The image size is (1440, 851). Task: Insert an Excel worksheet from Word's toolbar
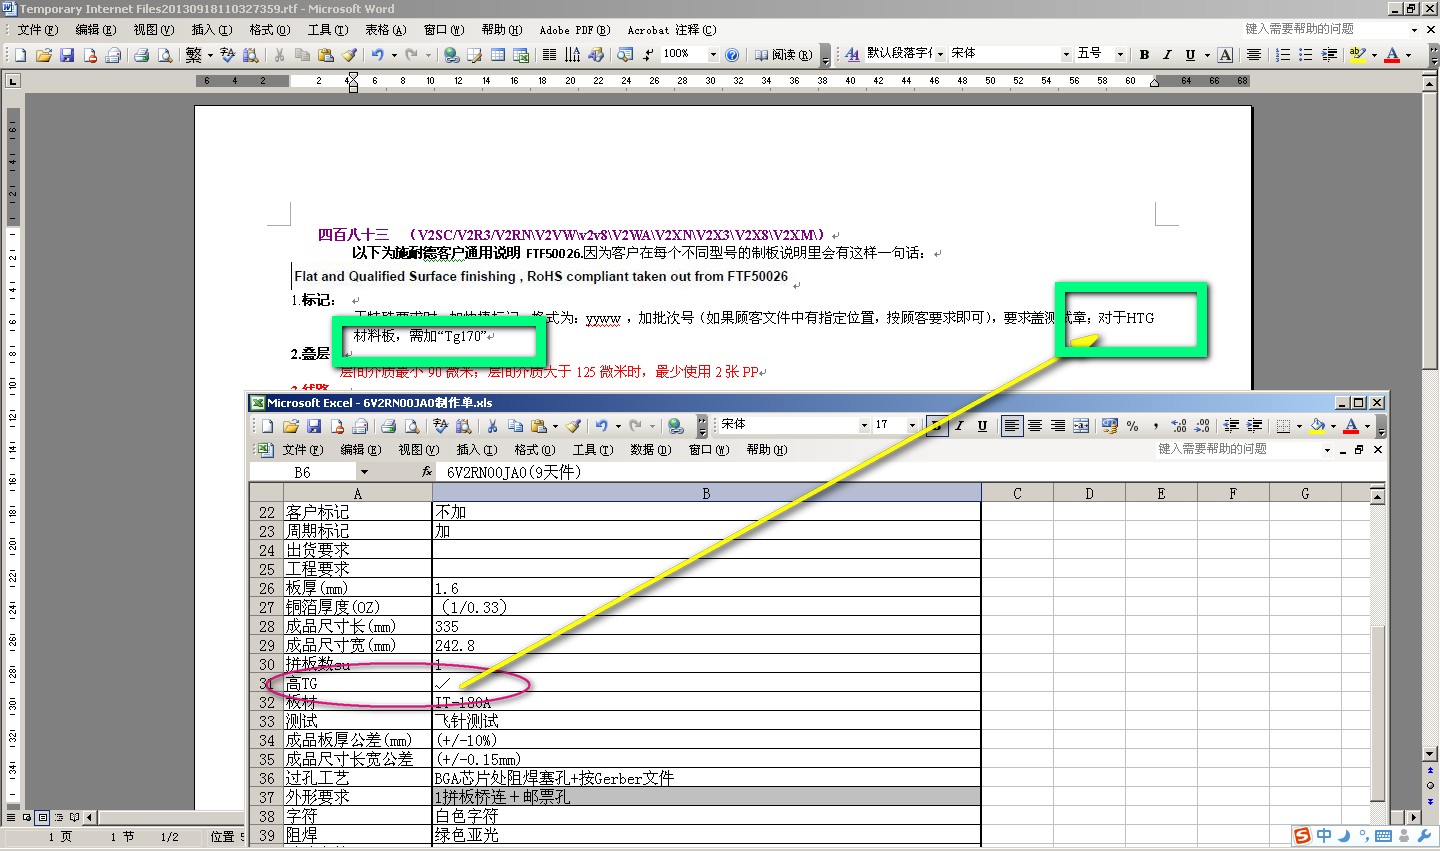pyautogui.click(x=521, y=55)
